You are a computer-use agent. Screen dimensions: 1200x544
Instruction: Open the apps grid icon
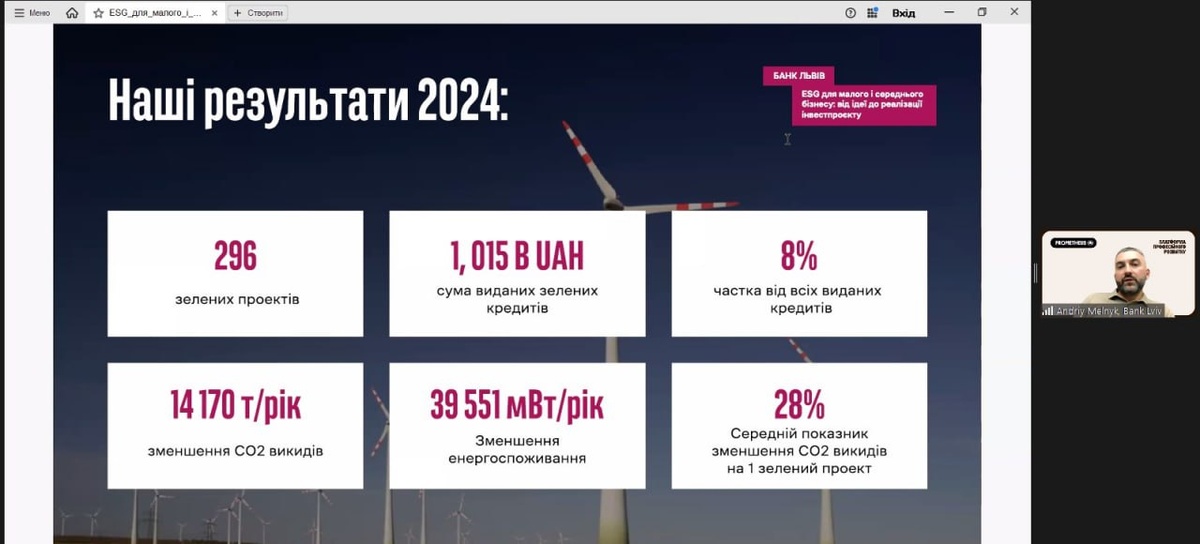872,13
